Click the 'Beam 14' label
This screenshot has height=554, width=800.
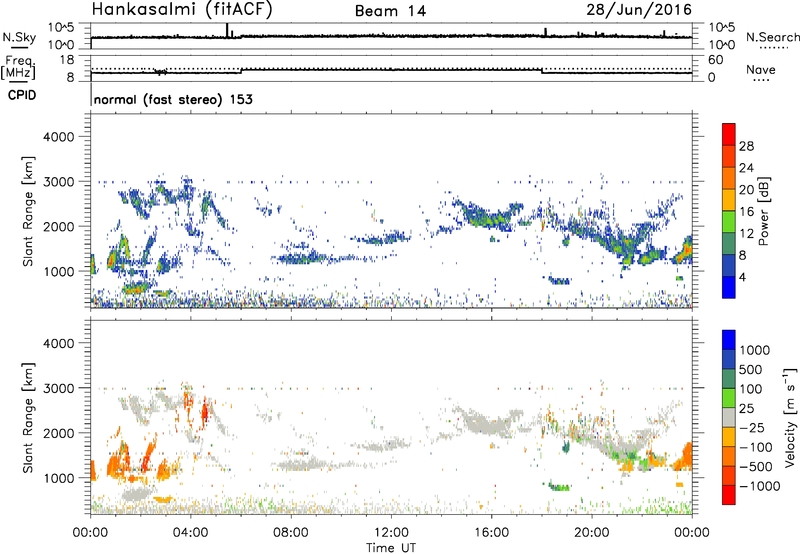(x=390, y=11)
